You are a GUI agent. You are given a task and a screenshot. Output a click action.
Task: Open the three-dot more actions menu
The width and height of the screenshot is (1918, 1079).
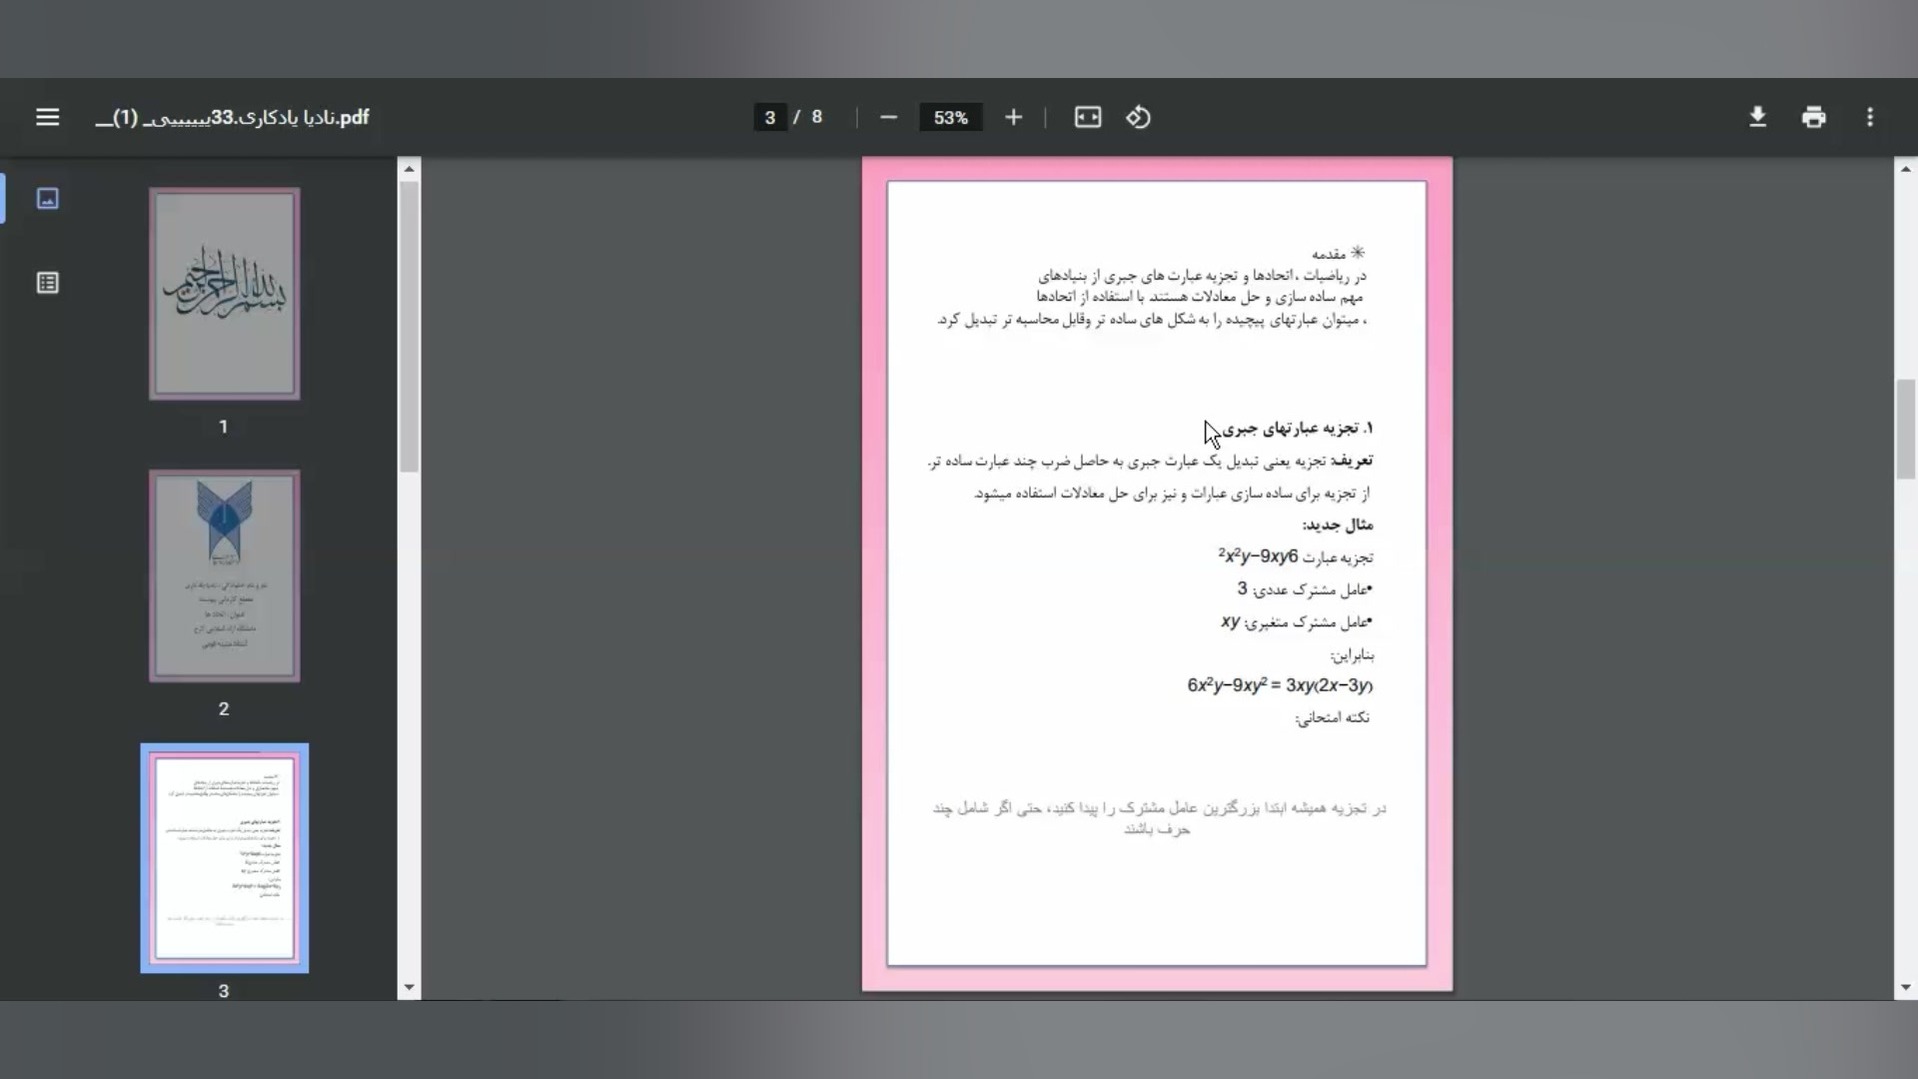pyautogui.click(x=1869, y=117)
